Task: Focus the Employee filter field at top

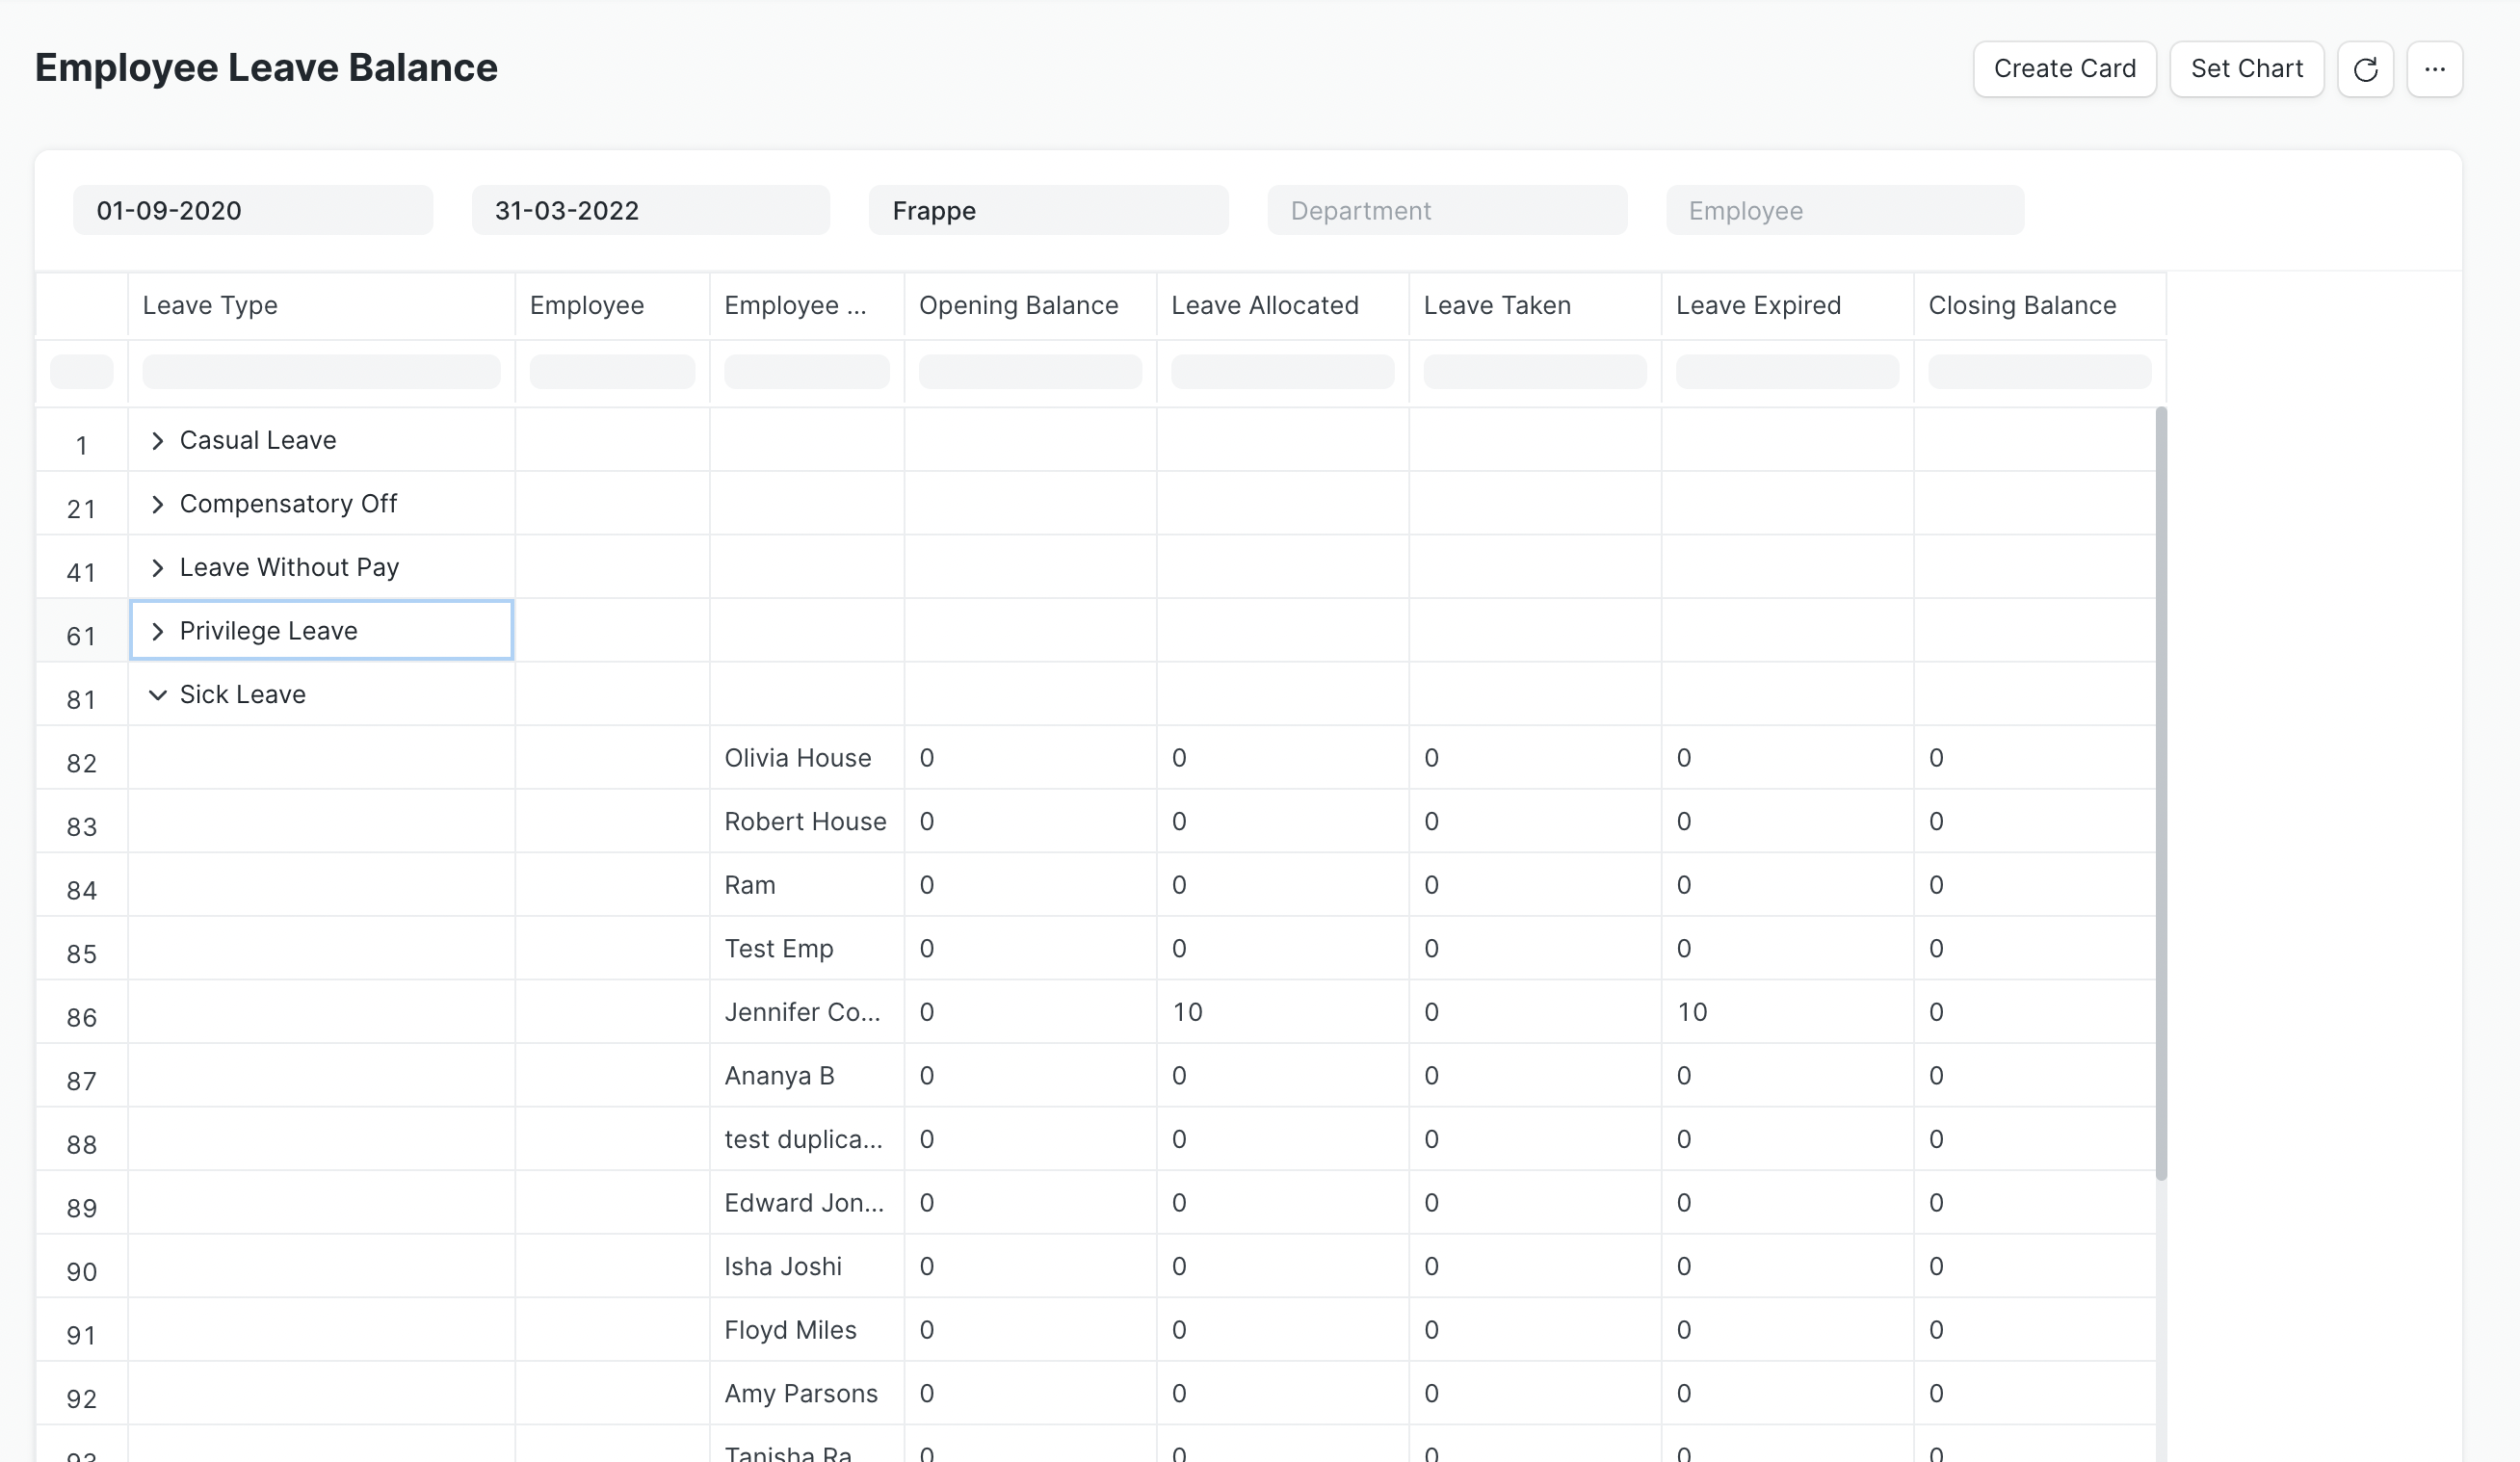Action: coord(1844,211)
